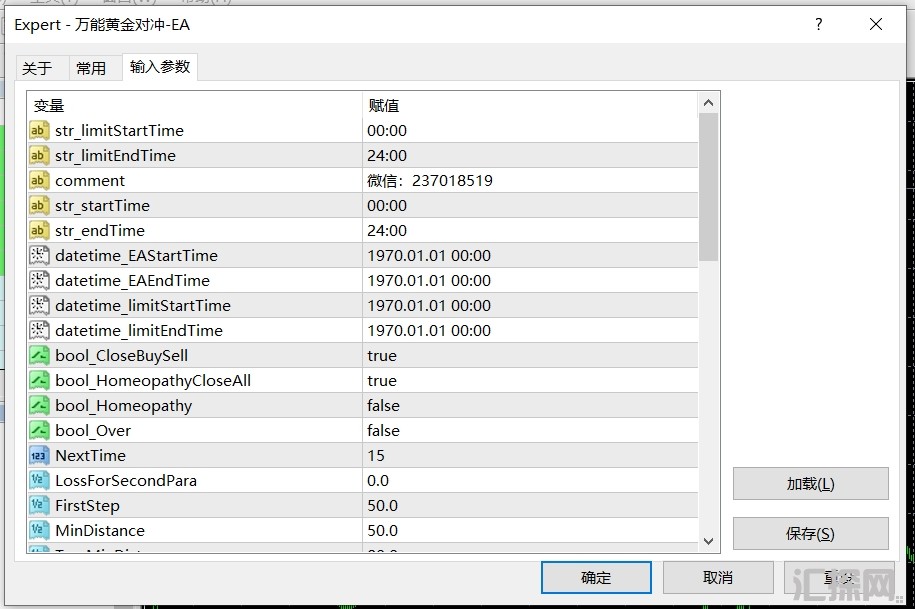Click the variable name MinDistance
Viewport: 915px width, 609px height.
coord(100,531)
